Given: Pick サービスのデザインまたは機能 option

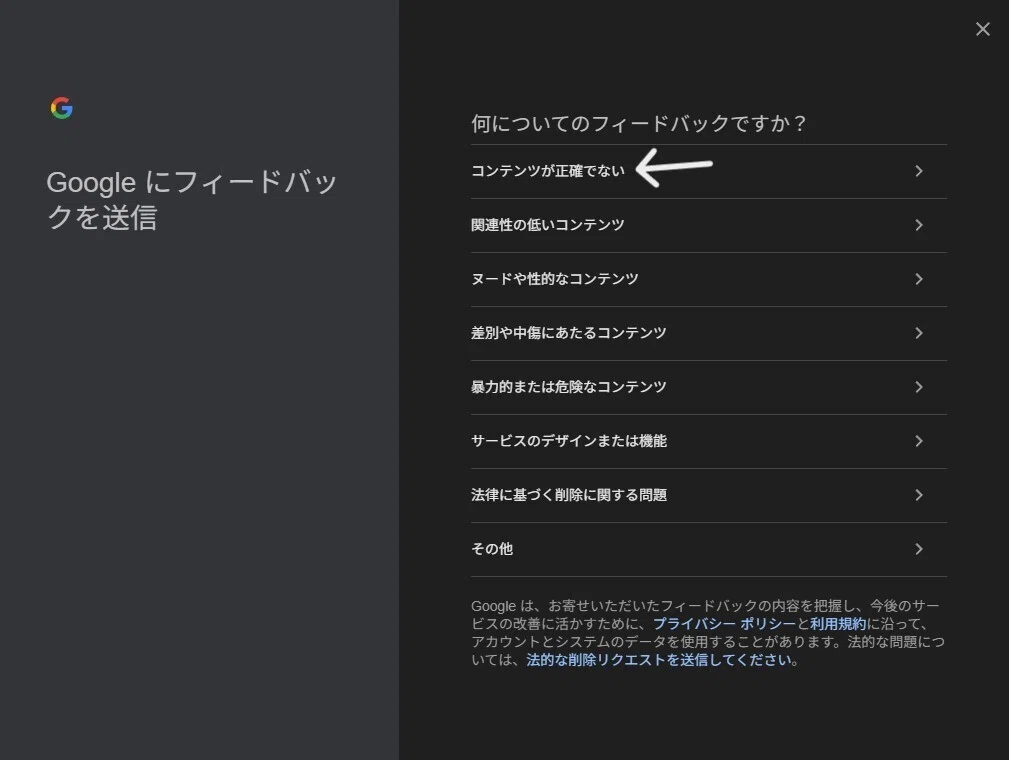Looking at the screenshot, I should 708,441.
